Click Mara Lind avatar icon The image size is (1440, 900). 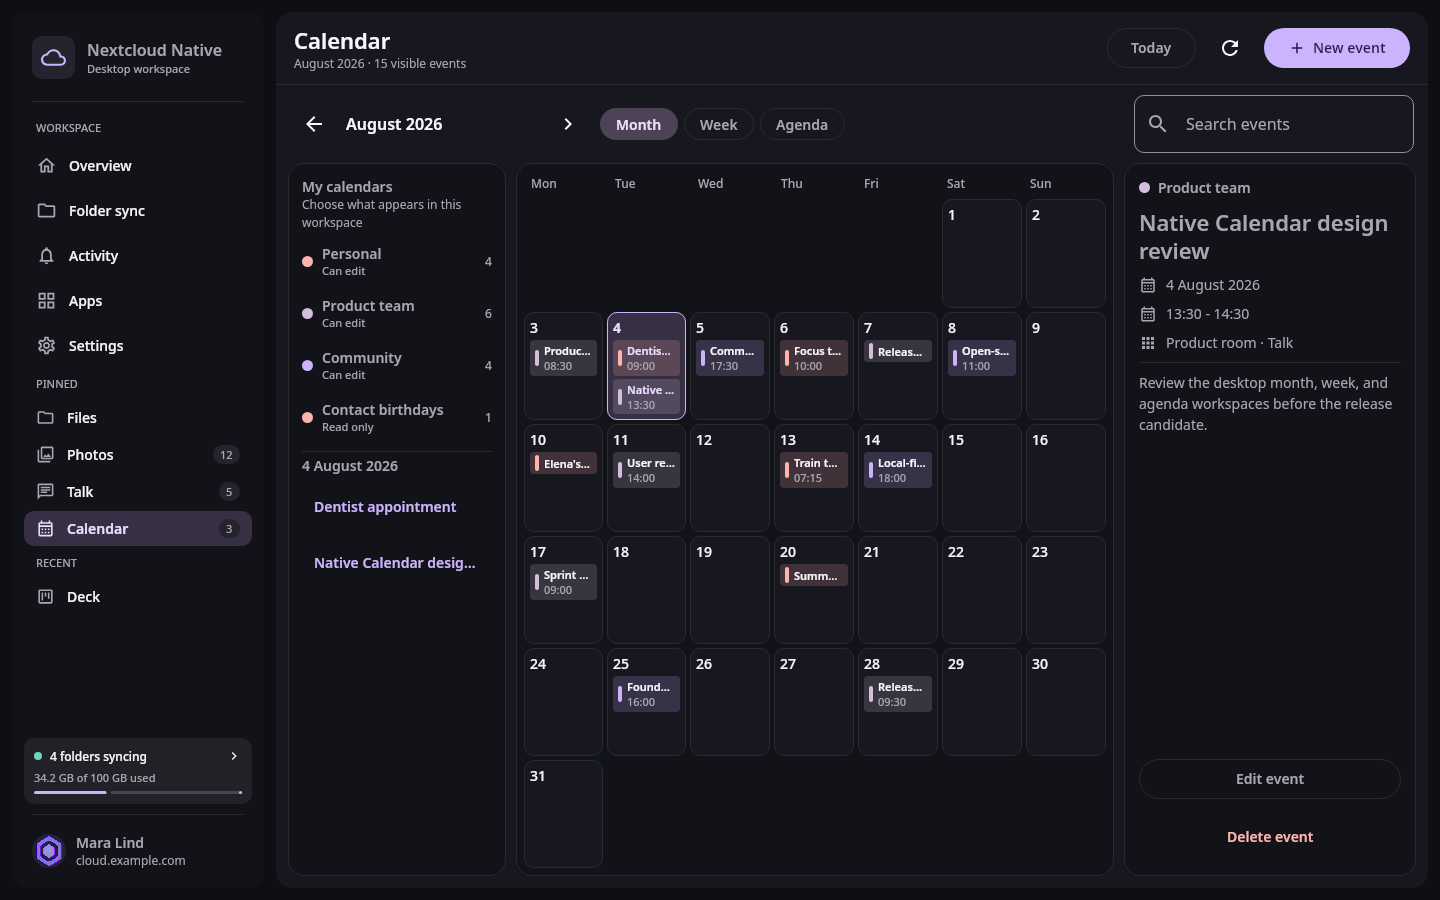(x=49, y=851)
